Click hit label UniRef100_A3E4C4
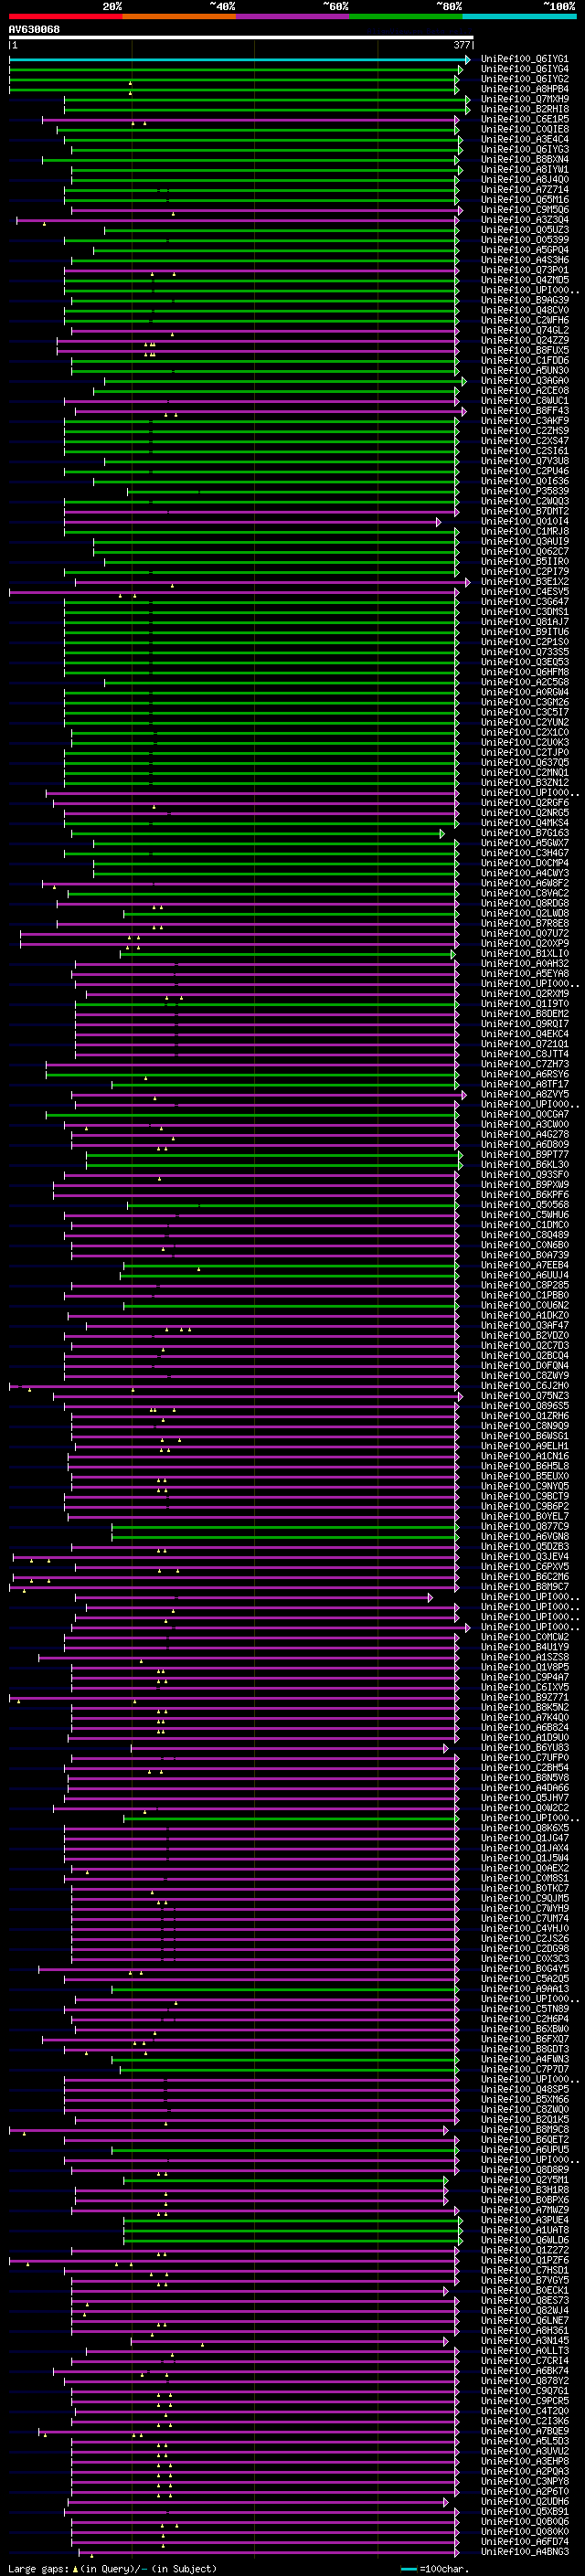The image size is (585, 2576). [x=525, y=140]
